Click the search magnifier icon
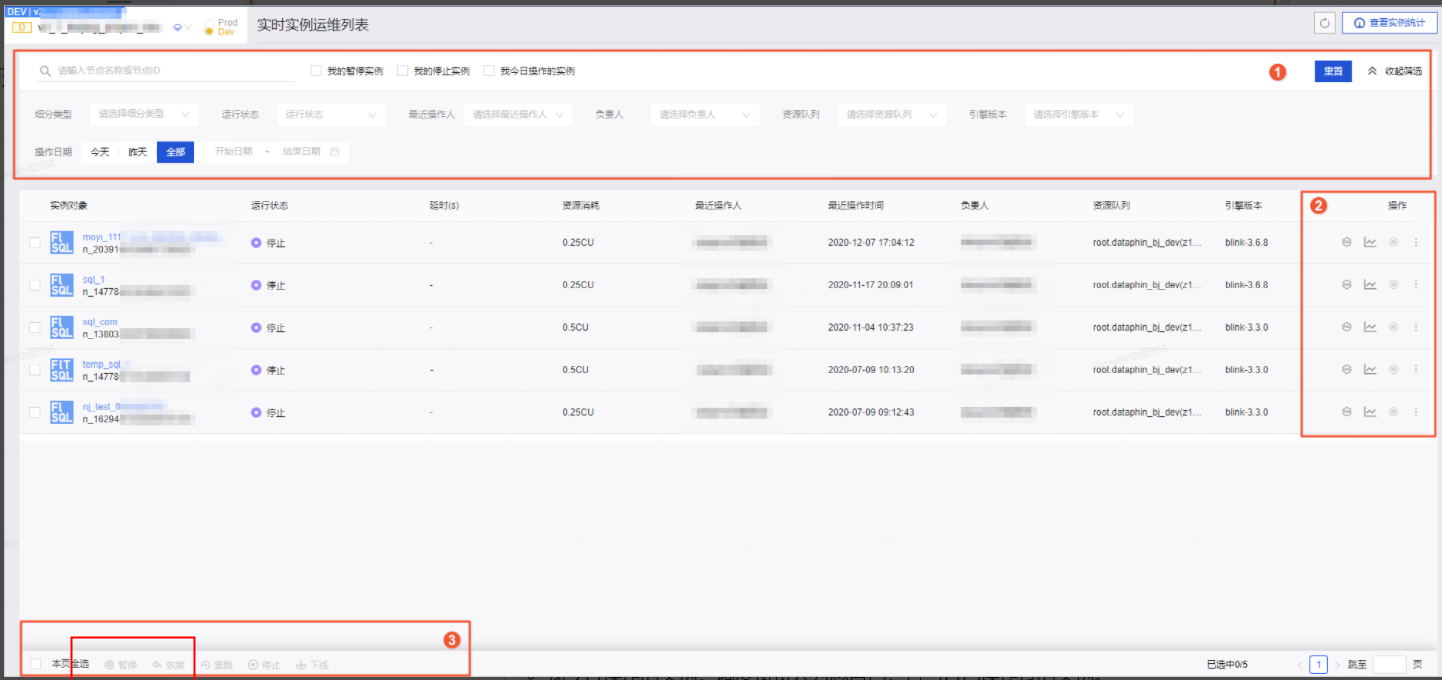1442x680 pixels. tap(45, 71)
